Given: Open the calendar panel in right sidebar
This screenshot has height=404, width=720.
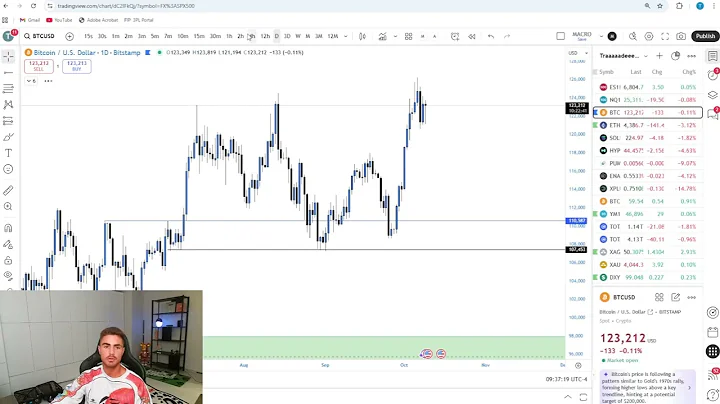Looking at the screenshot, I should (x=713, y=332).
